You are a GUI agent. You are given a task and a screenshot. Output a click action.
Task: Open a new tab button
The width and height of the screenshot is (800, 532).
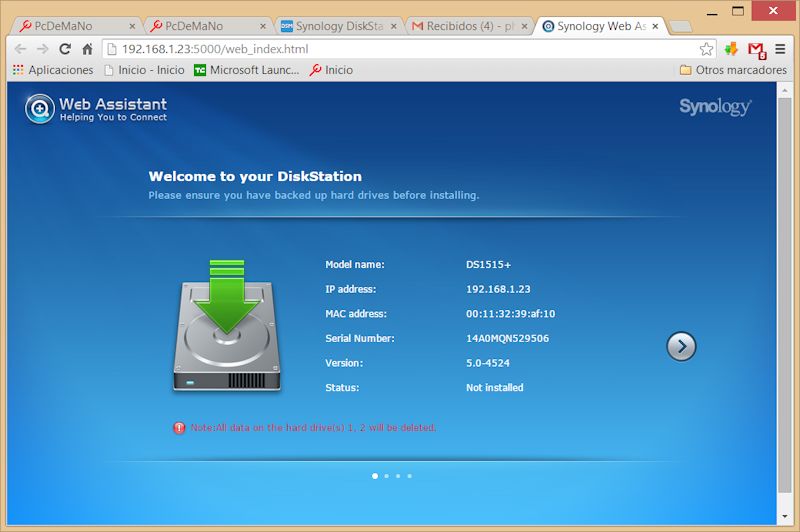[680, 26]
